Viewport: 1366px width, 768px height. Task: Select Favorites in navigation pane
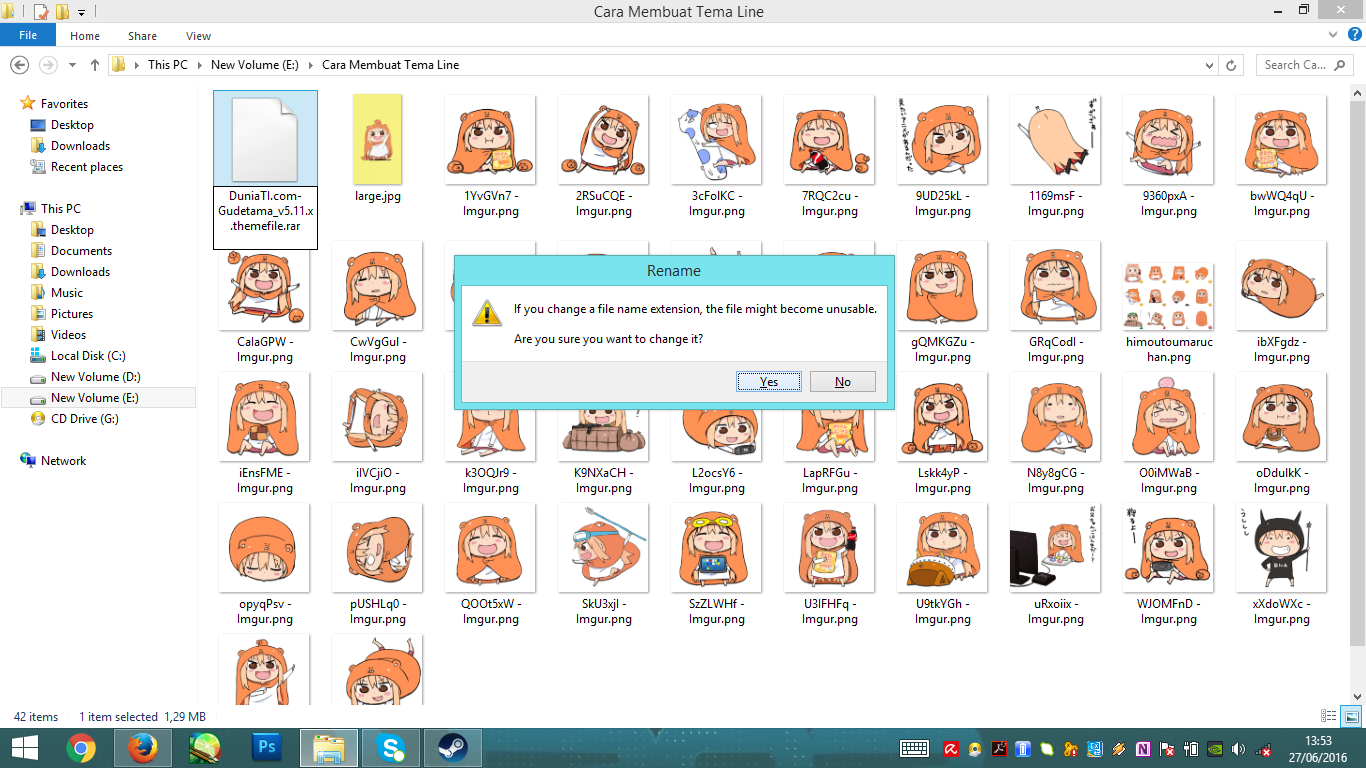tap(64, 104)
